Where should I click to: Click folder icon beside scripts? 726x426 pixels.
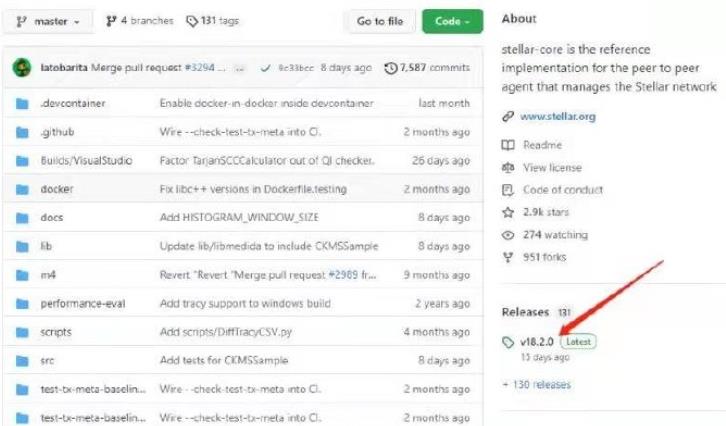coord(22,332)
